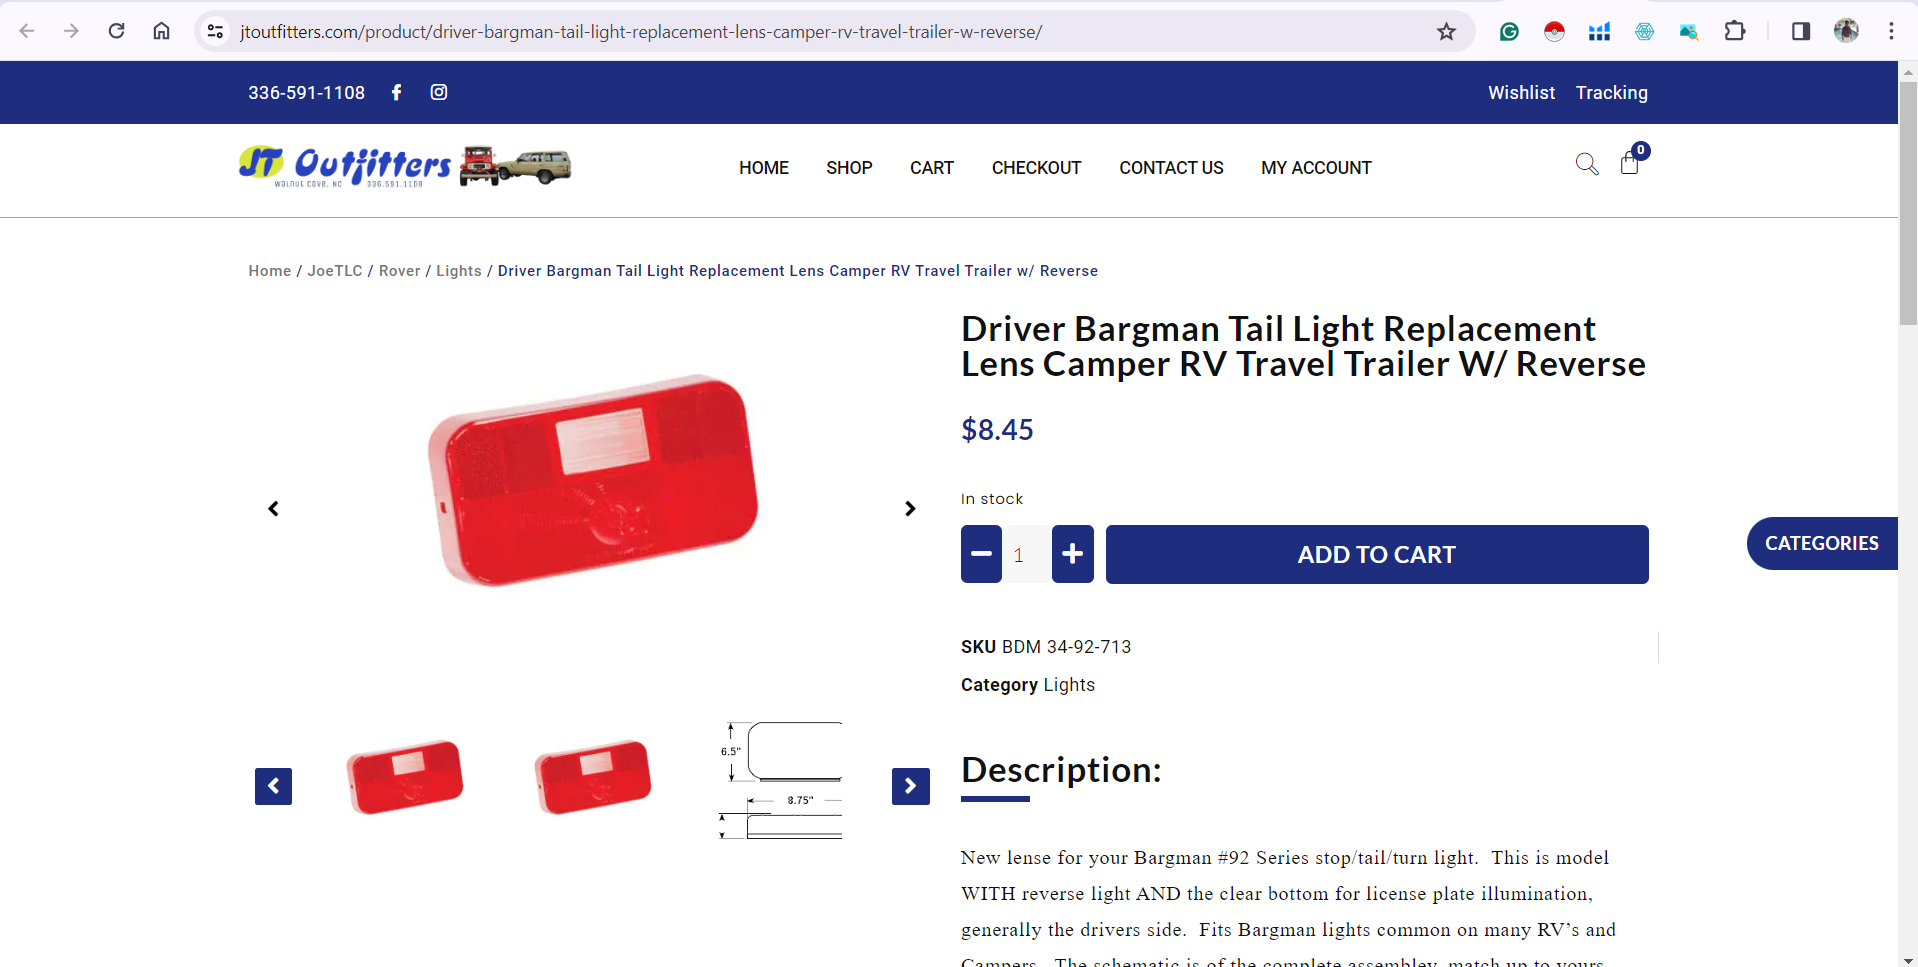Open the Facebook page icon

pyautogui.click(x=397, y=92)
